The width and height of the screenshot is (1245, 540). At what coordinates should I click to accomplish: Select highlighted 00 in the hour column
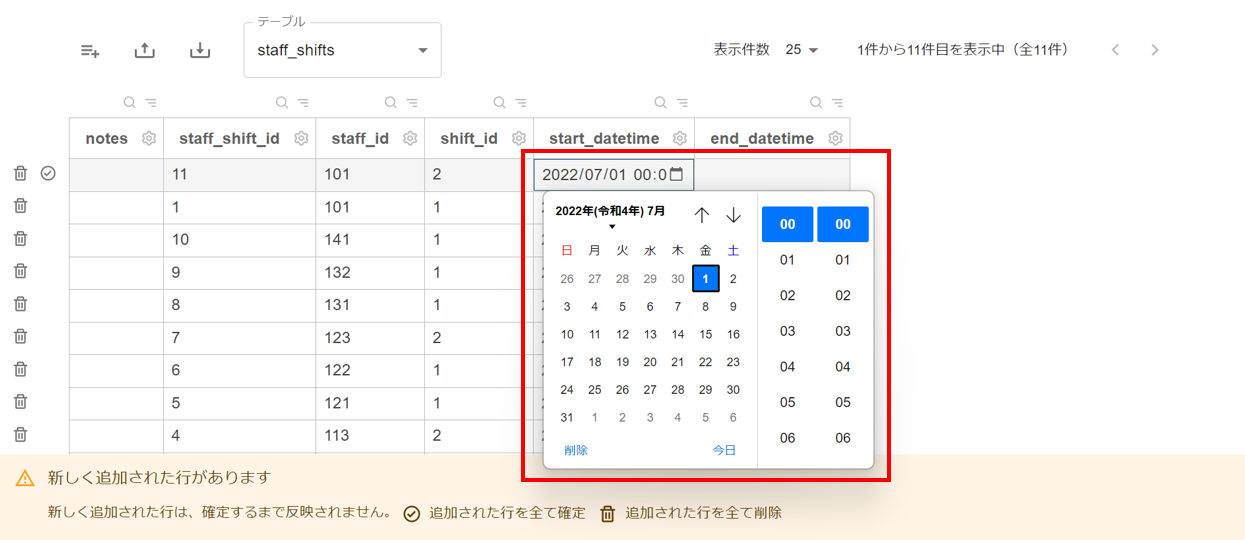(x=787, y=224)
